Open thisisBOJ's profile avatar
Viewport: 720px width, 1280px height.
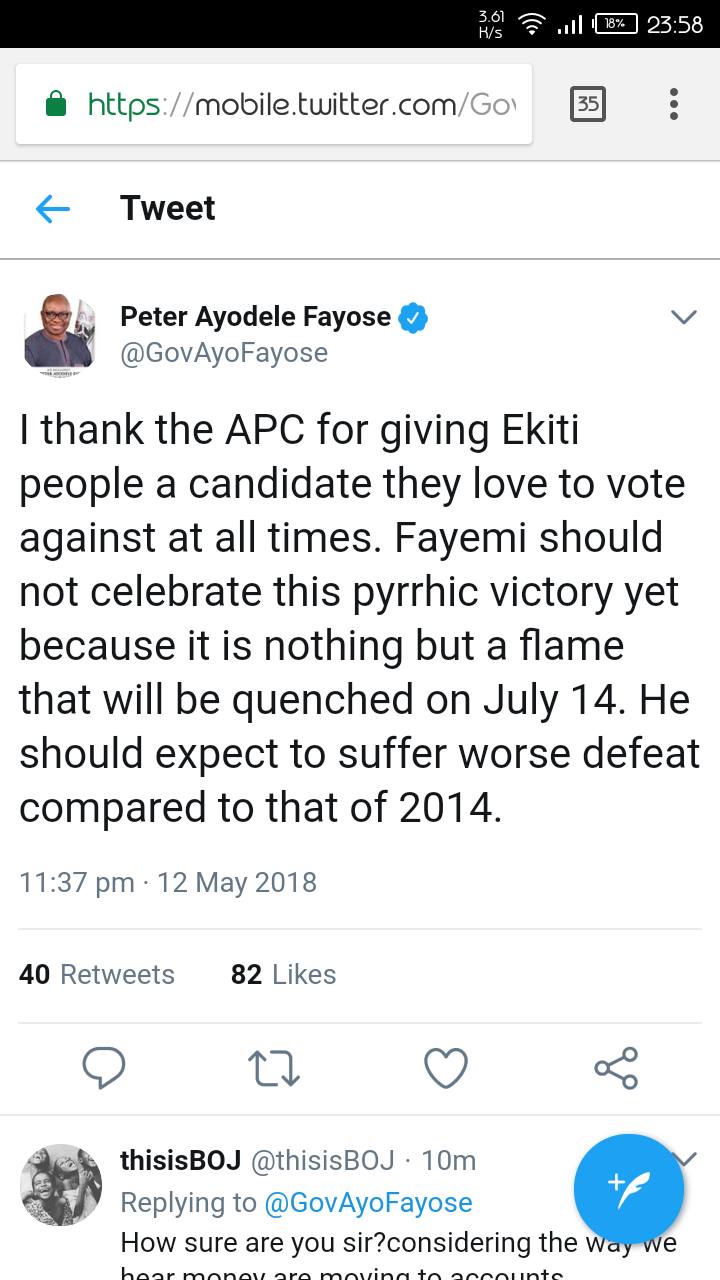coord(61,1185)
